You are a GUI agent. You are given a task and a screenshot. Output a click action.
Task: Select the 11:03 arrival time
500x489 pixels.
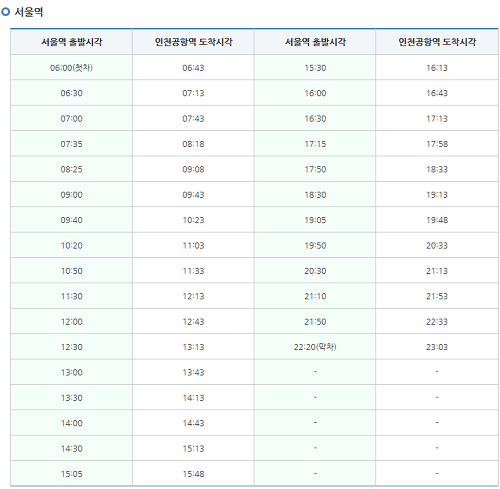[x=193, y=246]
